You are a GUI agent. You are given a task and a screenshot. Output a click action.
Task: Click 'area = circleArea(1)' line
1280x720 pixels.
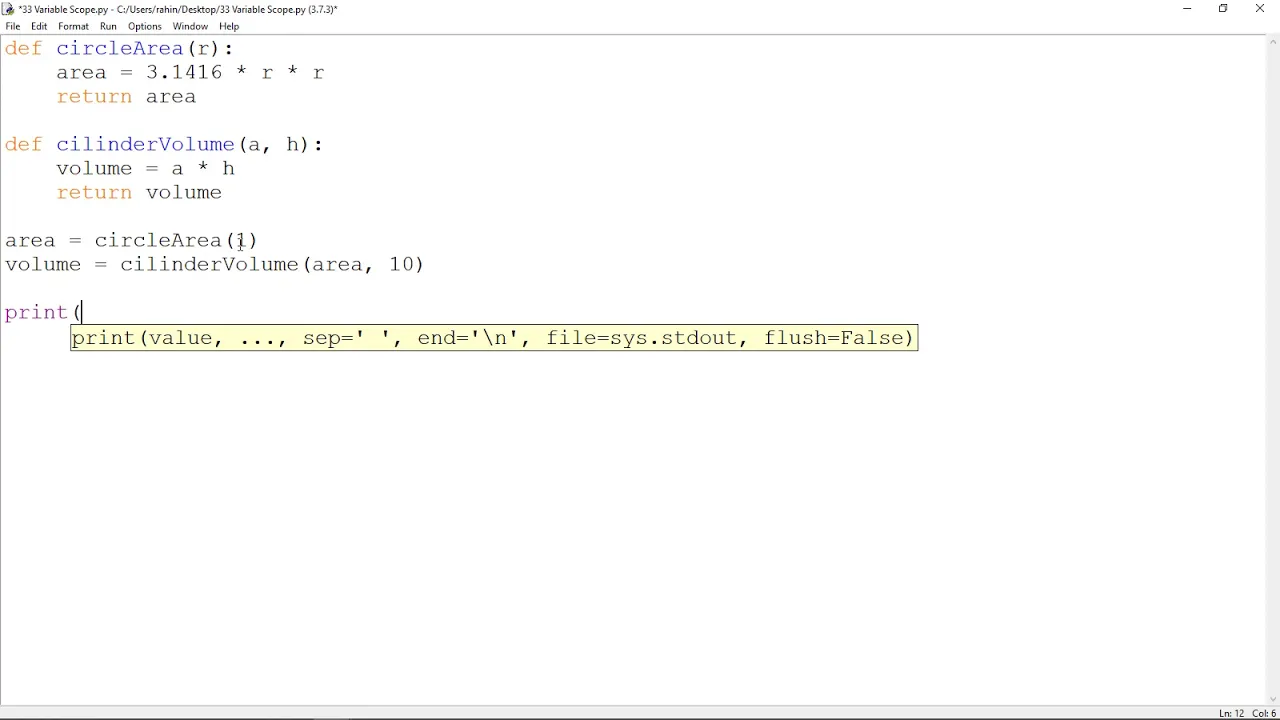pyautogui.click(x=131, y=240)
